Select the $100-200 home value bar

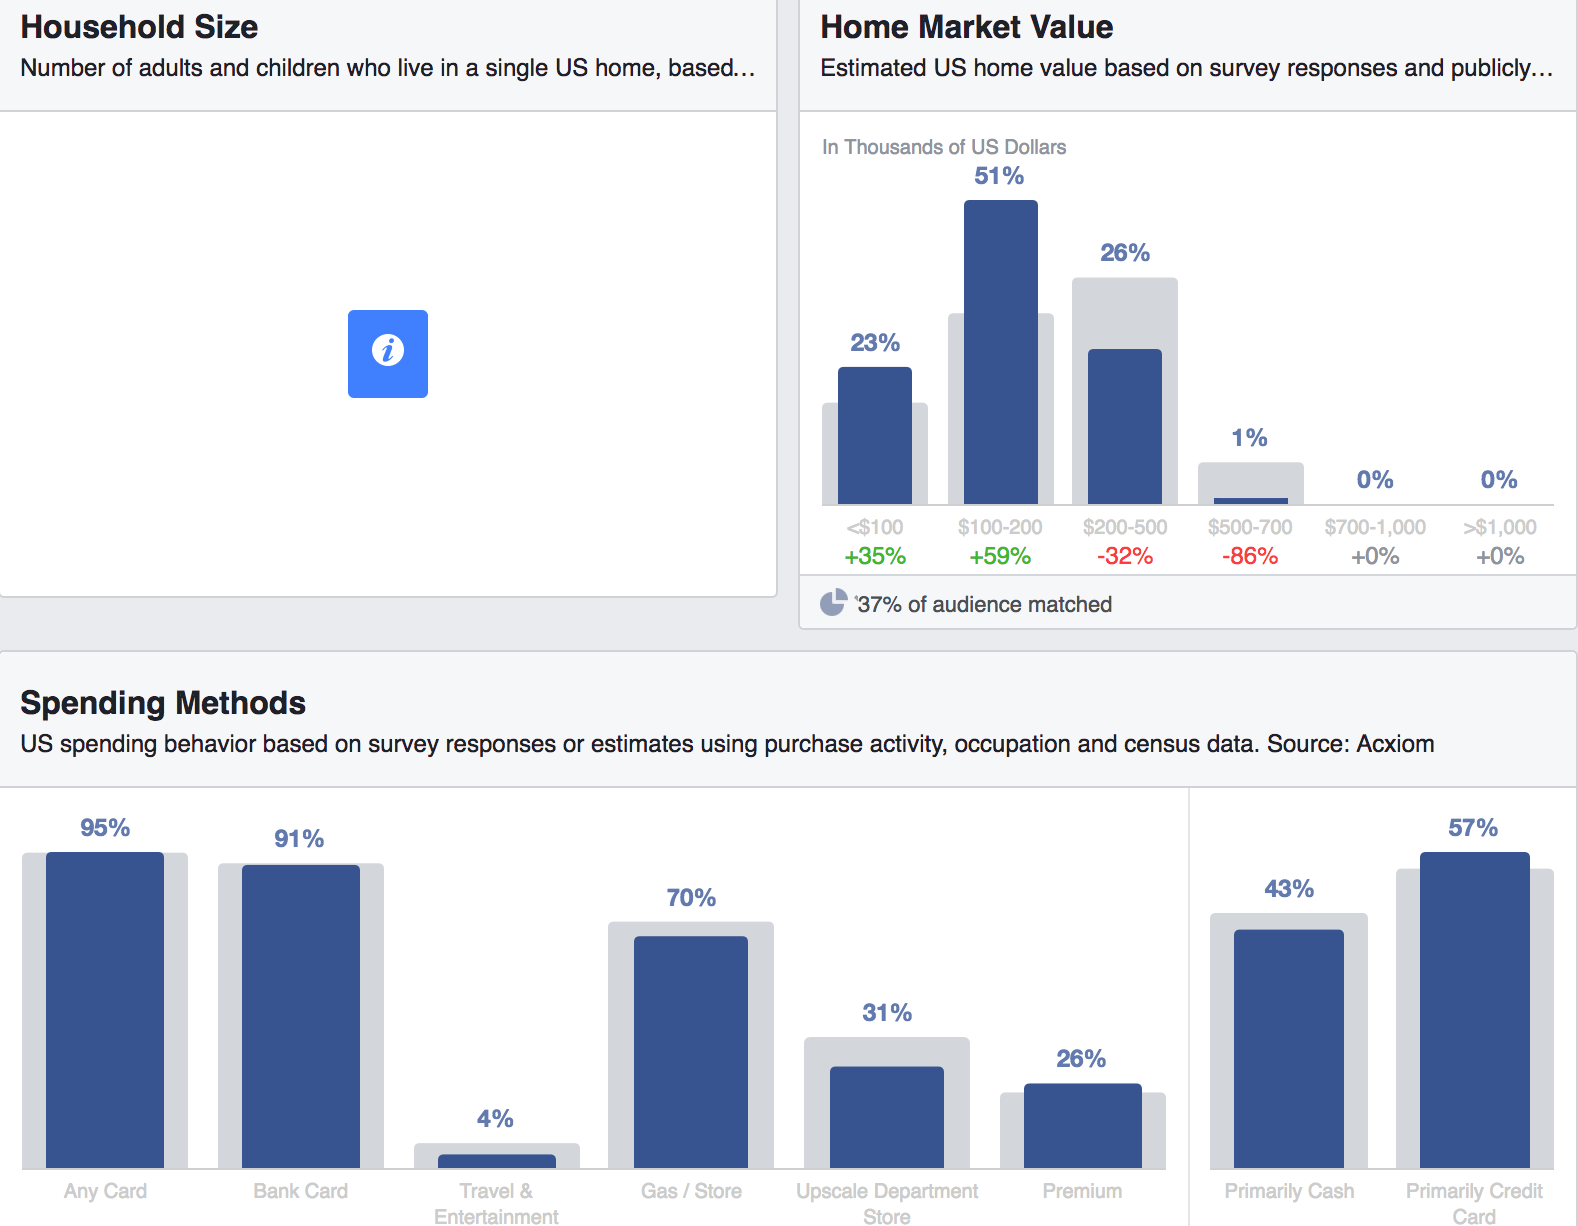(x=1000, y=350)
